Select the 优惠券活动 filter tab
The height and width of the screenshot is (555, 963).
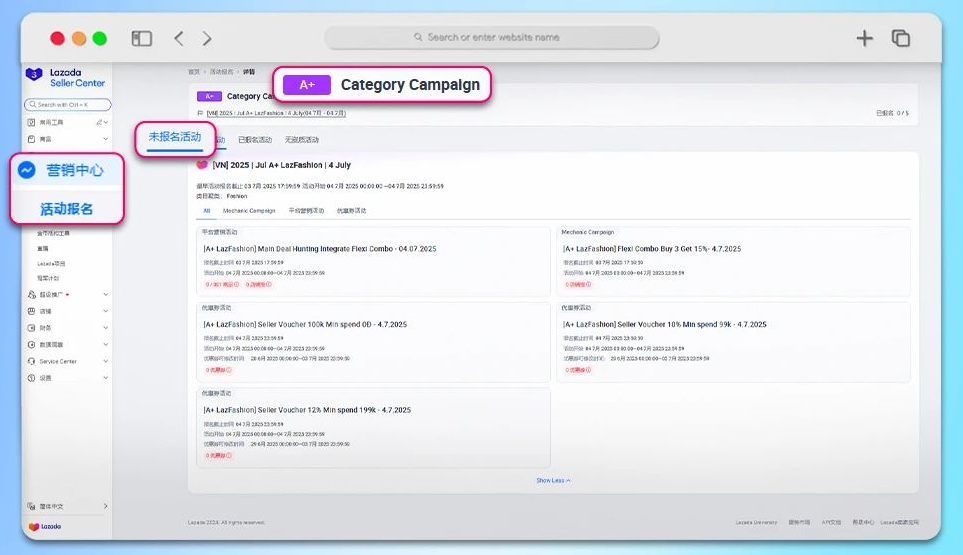[x=351, y=211]
